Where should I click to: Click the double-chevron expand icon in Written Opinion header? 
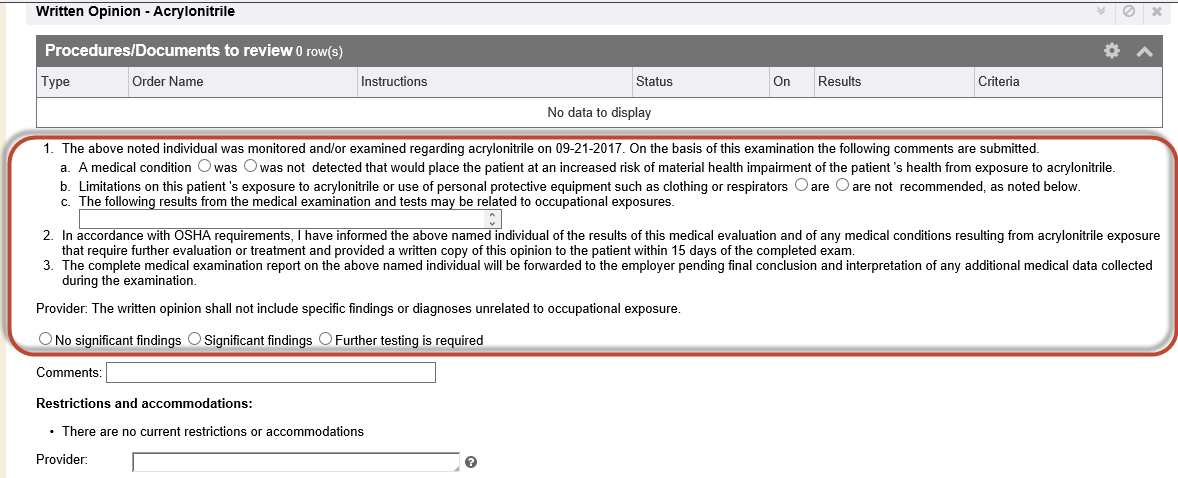(1101, 11)
